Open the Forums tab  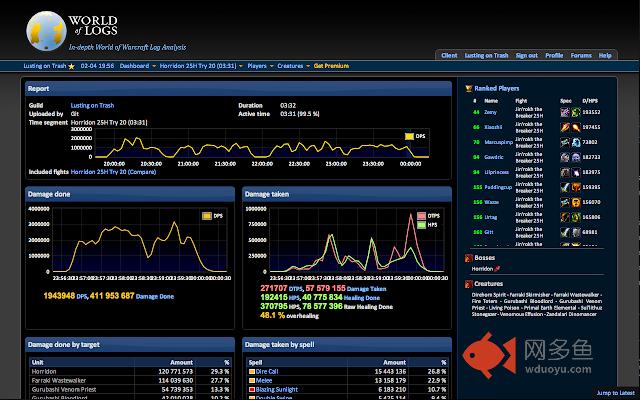point(581,56)
